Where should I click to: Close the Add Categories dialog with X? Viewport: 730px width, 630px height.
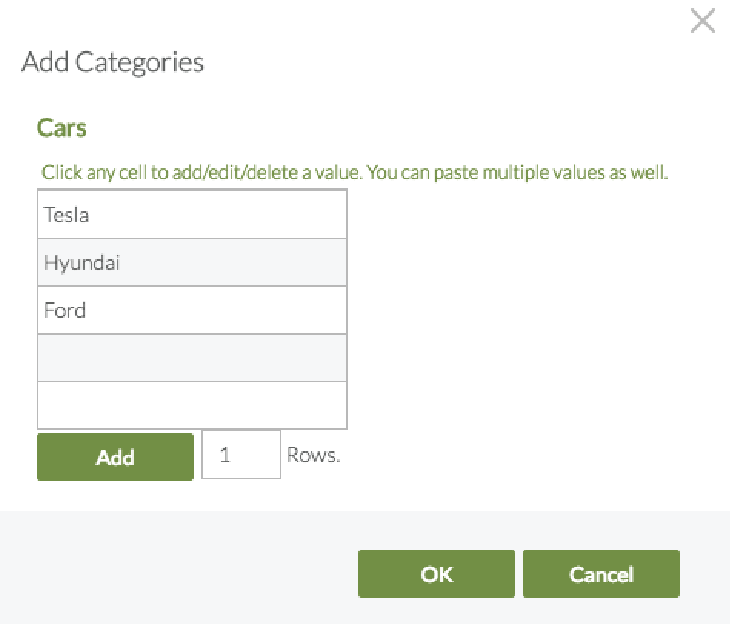click(x=703, y=21)
